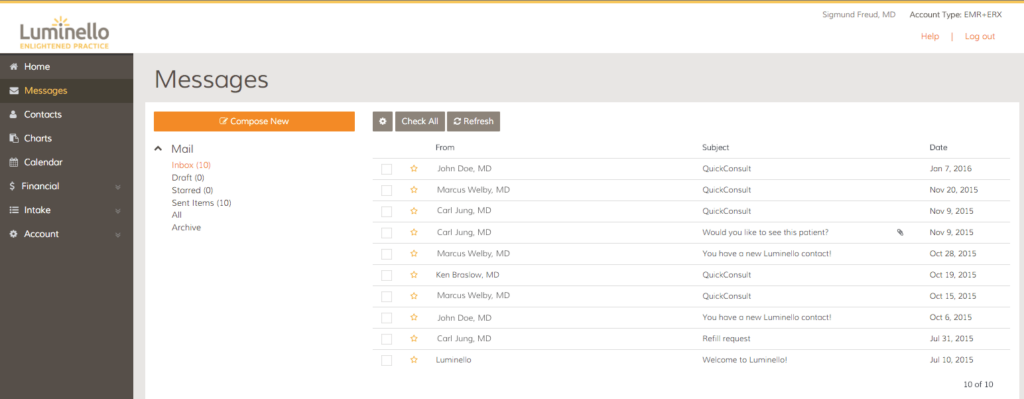The height and width of the screenshot is (399, 1024).
Task: Star the Carl Jung QuickConsult Nov 9 message
Action: coord(413,211)
